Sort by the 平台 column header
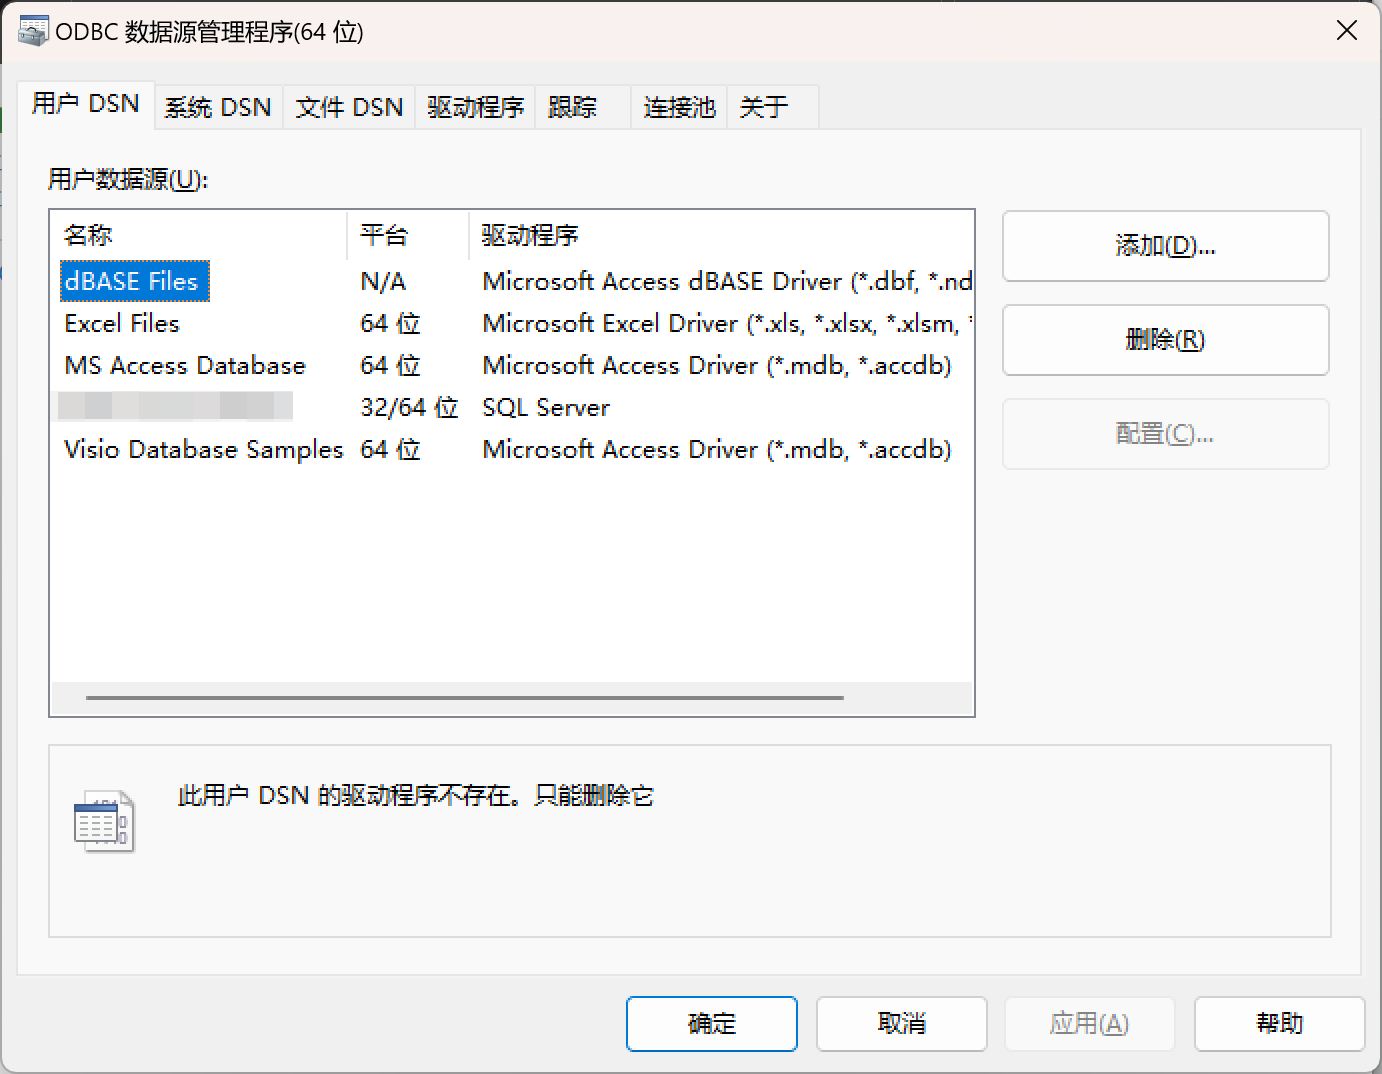 408,236
